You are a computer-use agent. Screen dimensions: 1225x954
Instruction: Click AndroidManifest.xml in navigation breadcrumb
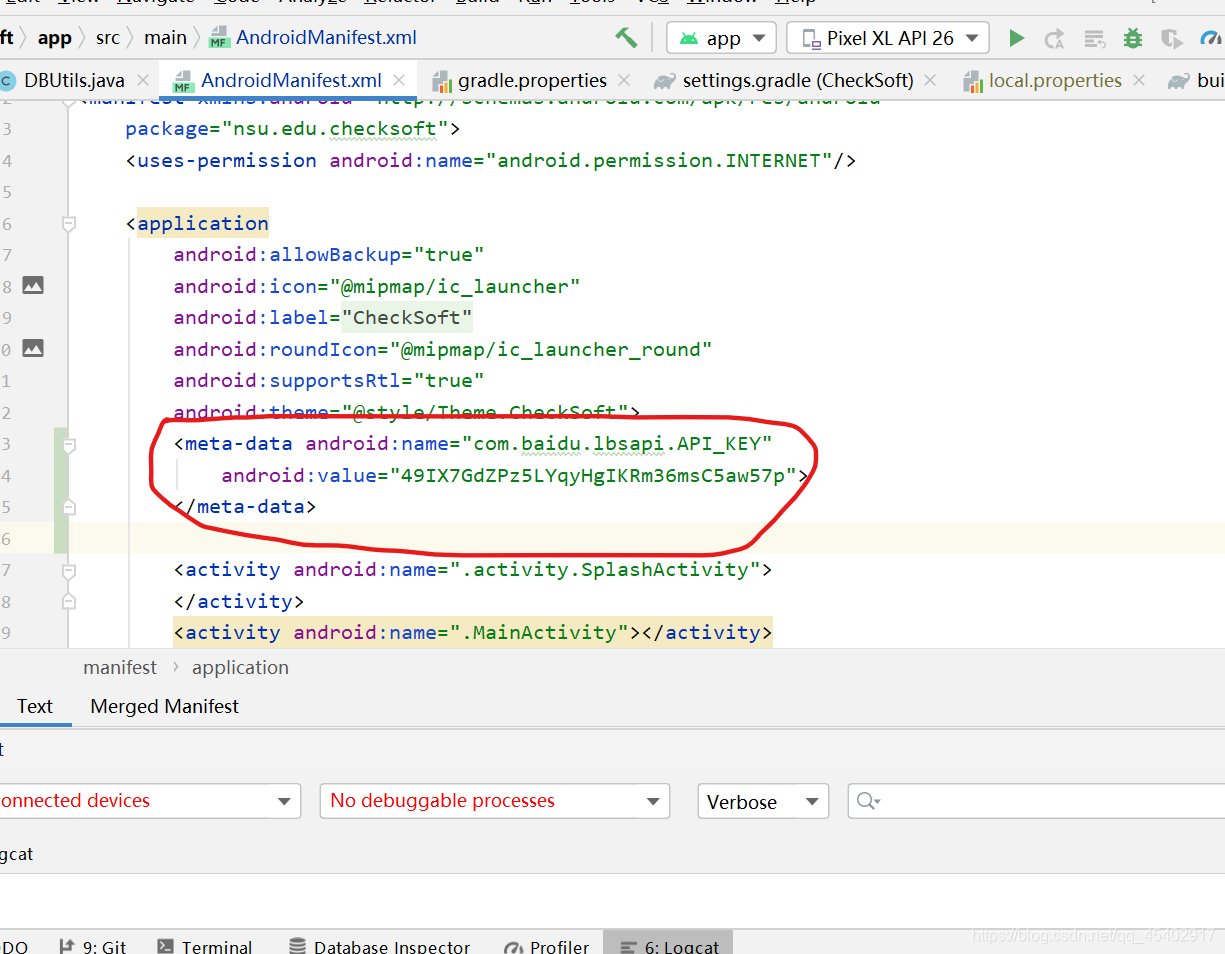click(313, 38)
